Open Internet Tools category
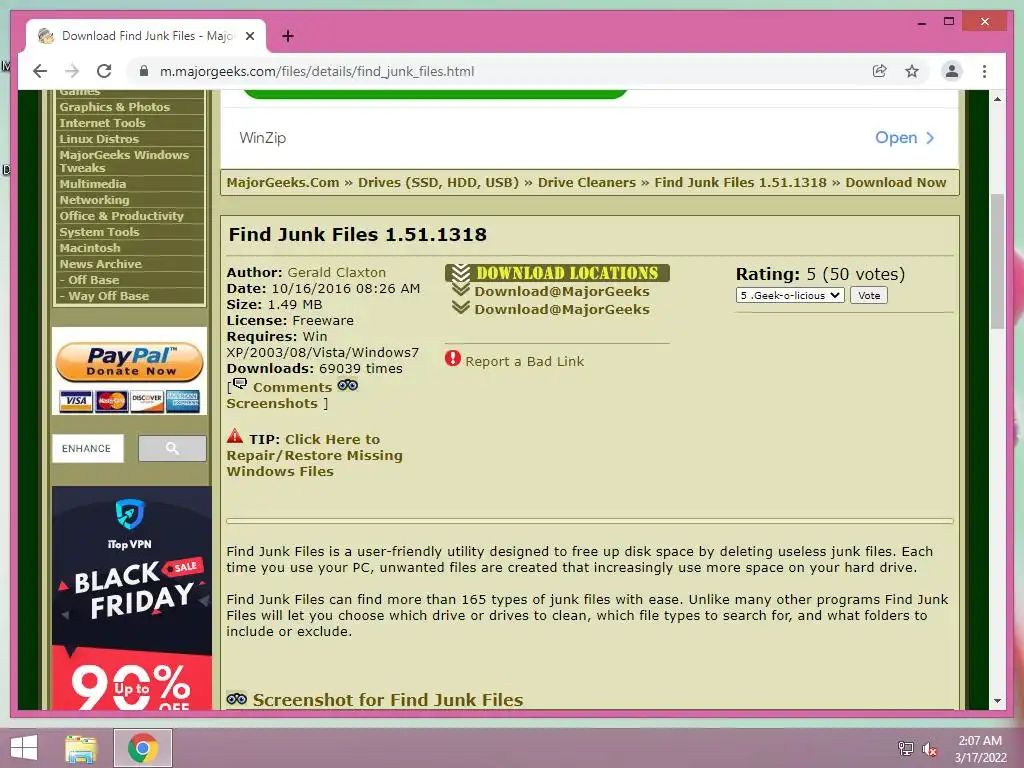 click(x=103, y=123)
